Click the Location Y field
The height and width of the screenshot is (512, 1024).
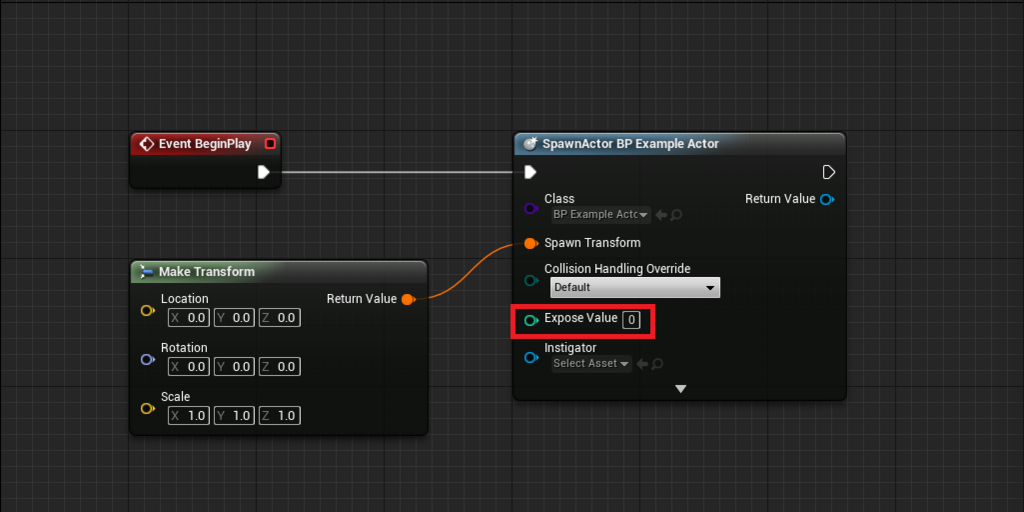pos(234,318)
